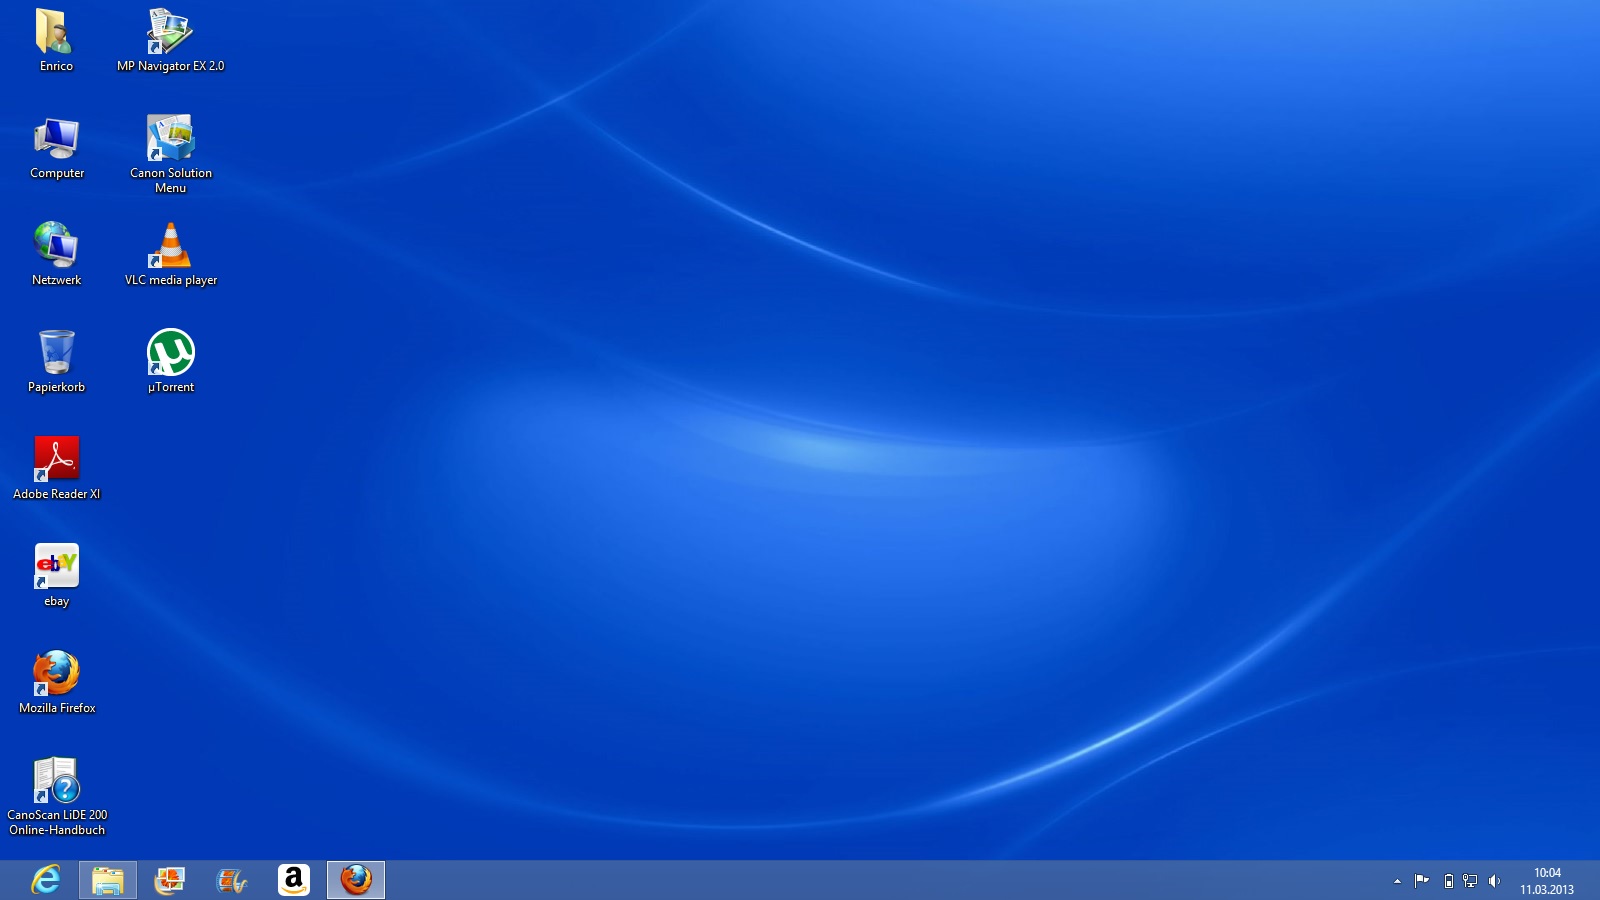Expand hidden system tray icons arrow
The height and width of the screenshot is (900, 1600).
[x=1397, y=881]
